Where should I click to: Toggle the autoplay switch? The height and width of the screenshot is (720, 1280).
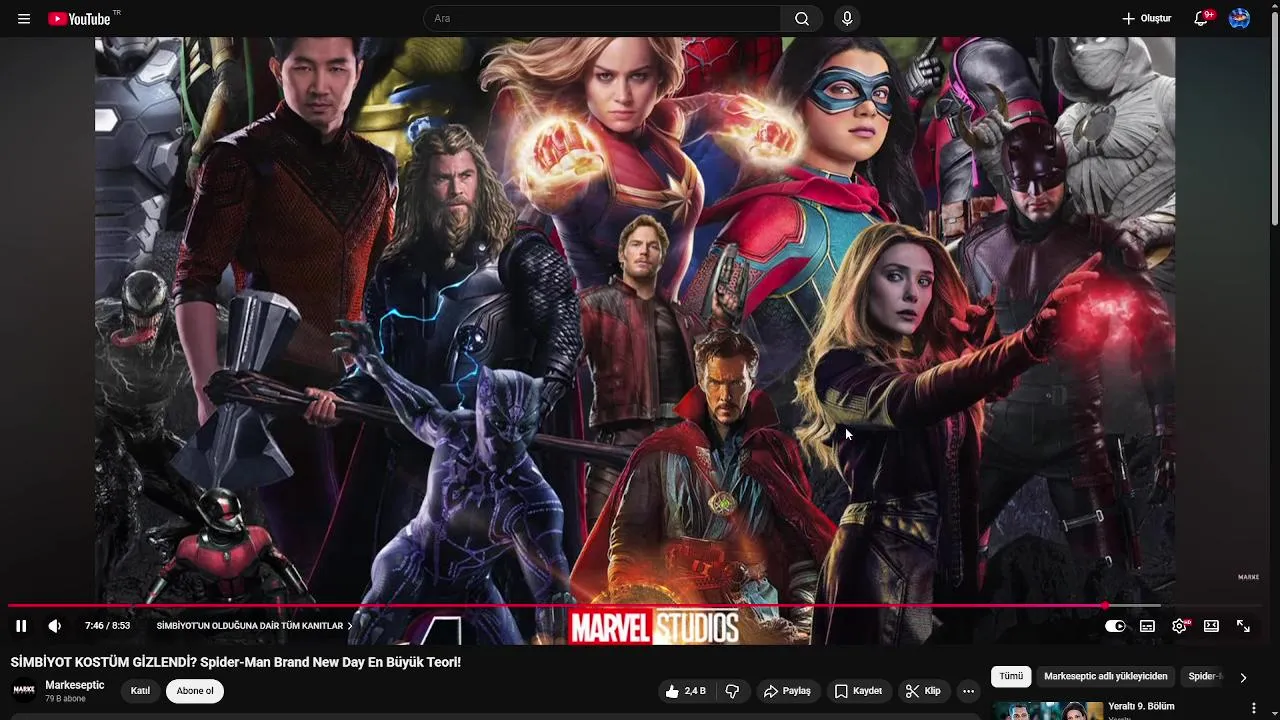click(1115, 626)
